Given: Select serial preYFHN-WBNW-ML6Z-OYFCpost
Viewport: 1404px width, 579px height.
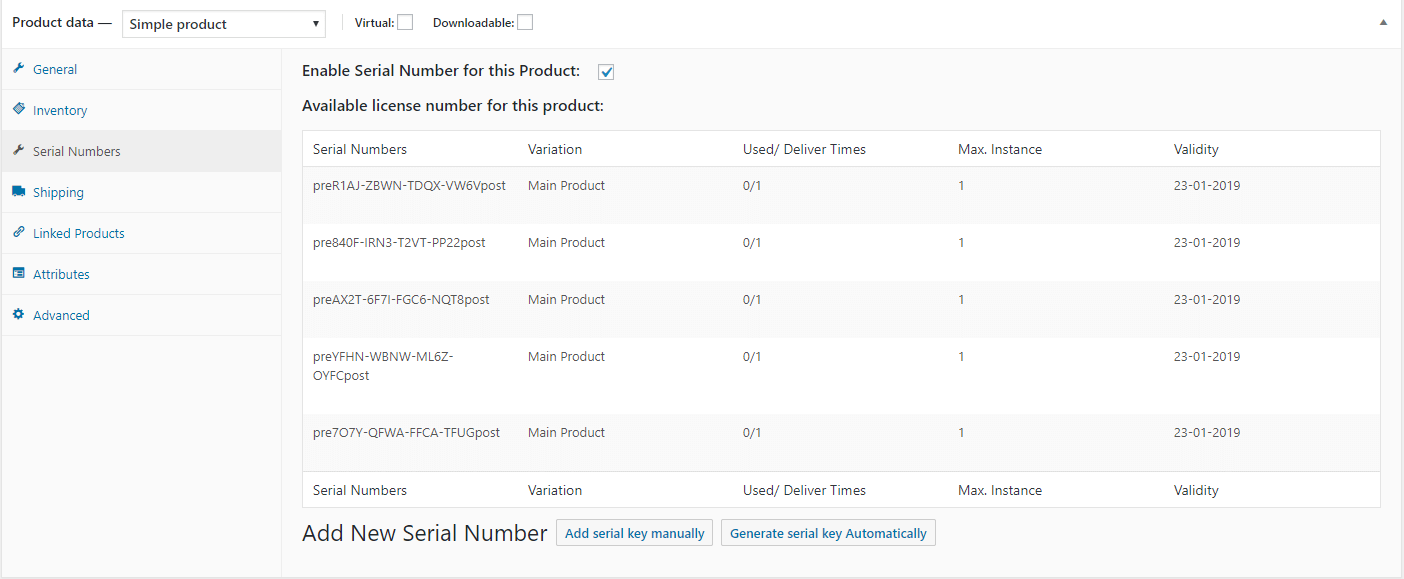Looking at the screenshot, I should 383,366.
